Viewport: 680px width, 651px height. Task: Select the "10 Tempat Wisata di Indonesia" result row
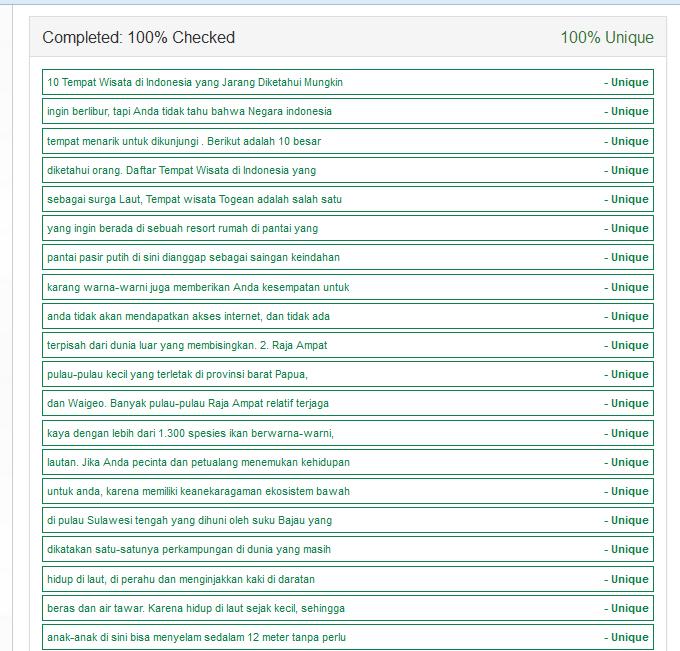click(x=195, y=82)
